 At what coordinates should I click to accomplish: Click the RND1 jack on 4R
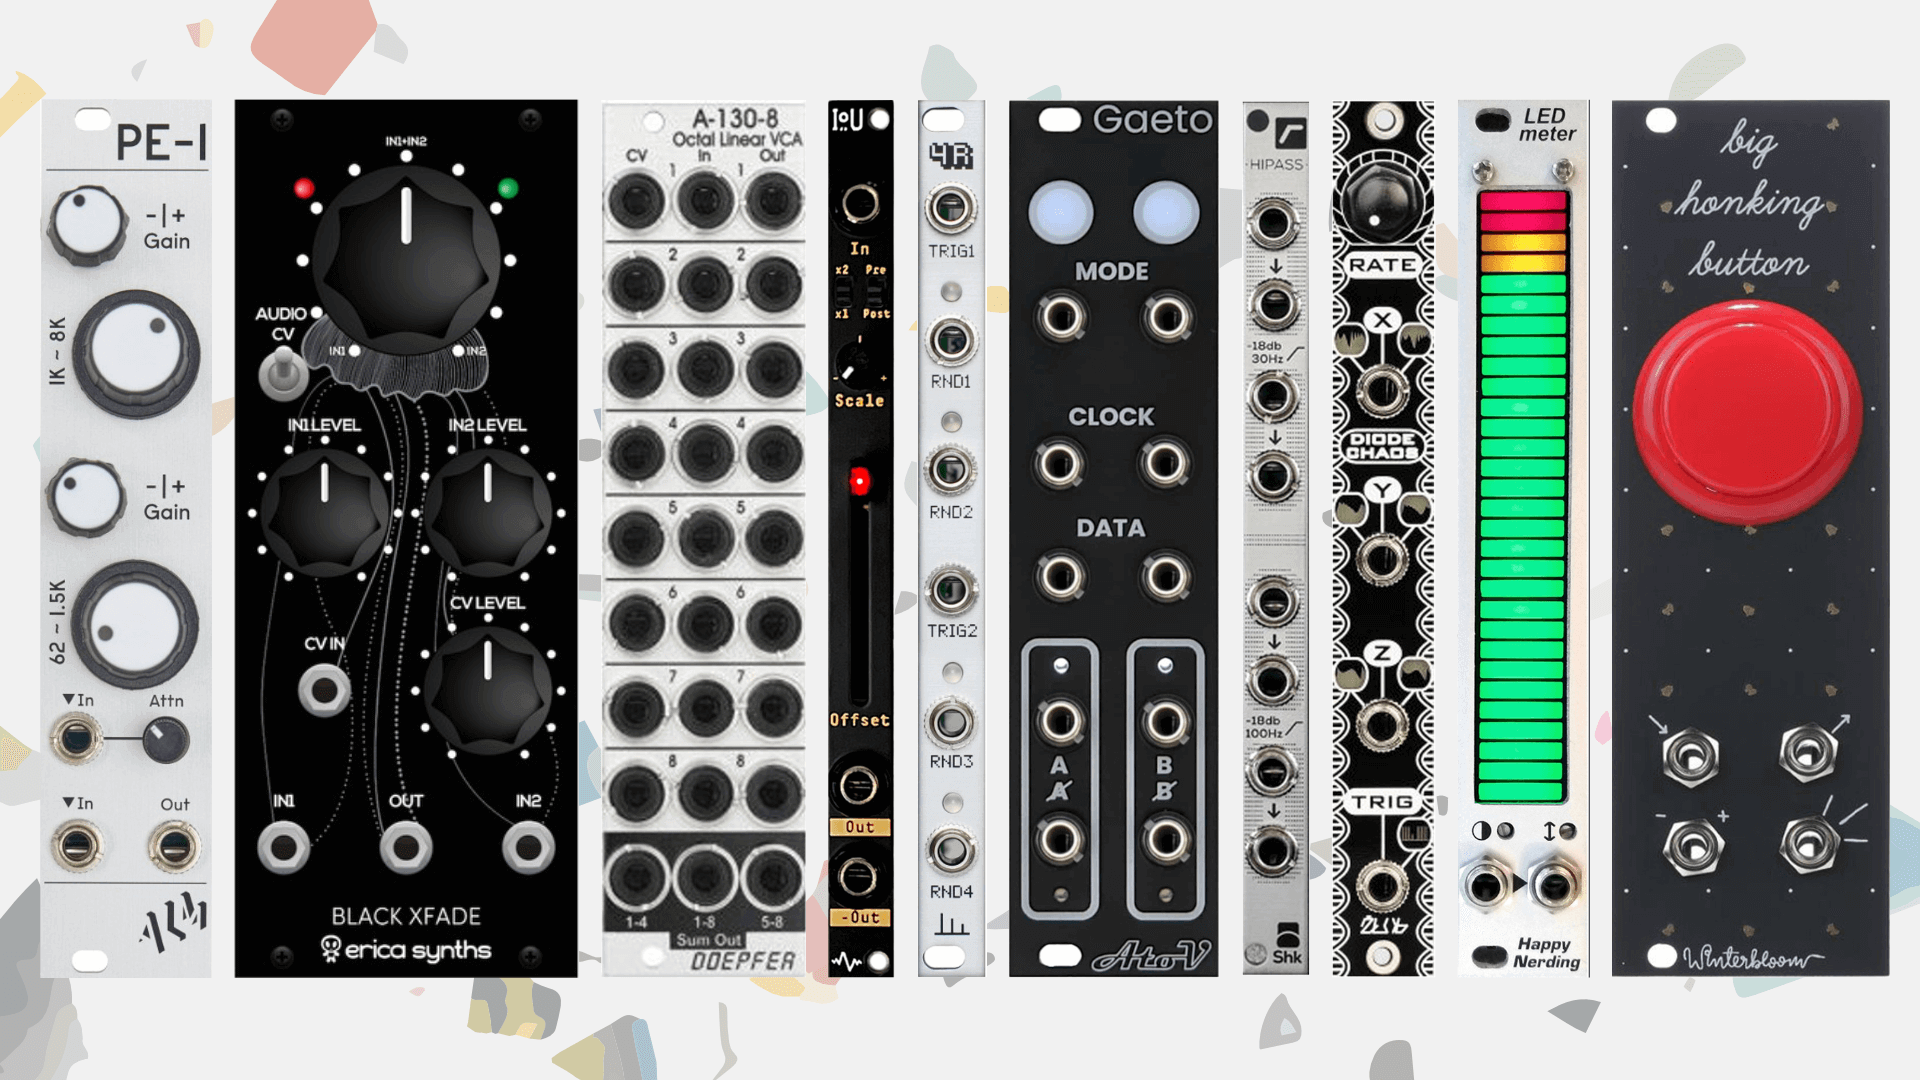pos(950,340)
